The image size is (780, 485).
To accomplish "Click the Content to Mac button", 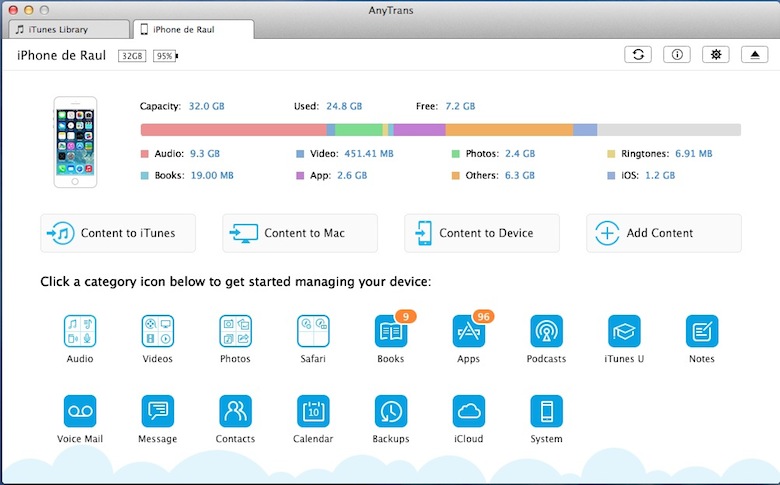I will click(x=300, y=233).
